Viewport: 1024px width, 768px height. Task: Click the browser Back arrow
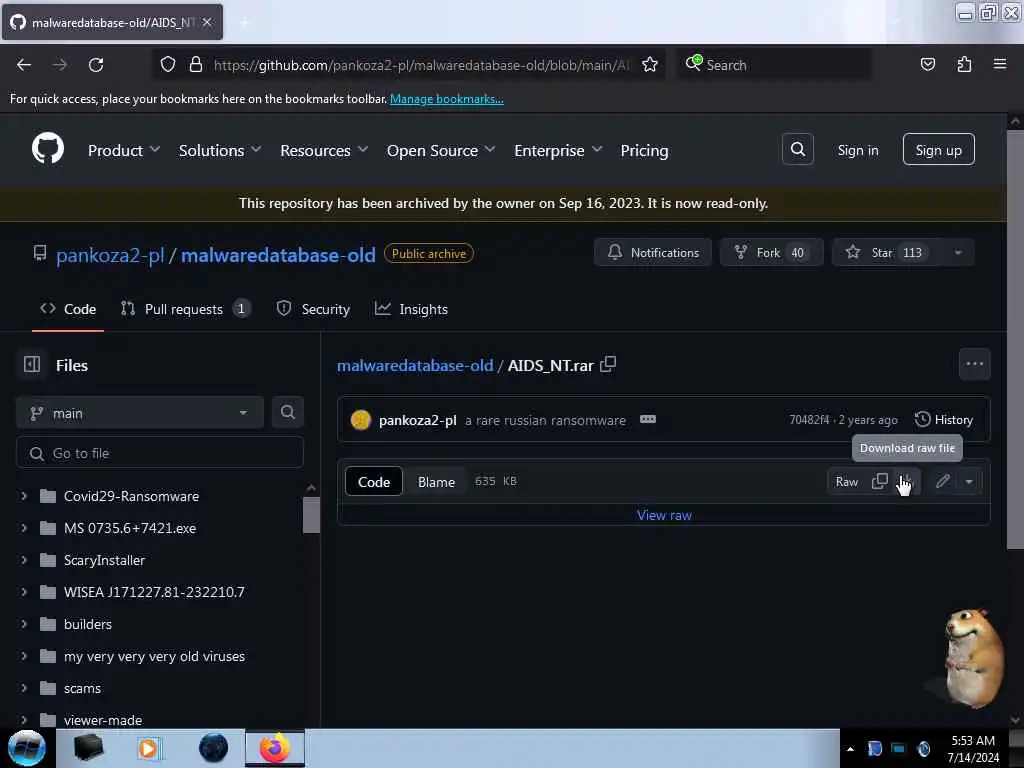coord(24,65)
